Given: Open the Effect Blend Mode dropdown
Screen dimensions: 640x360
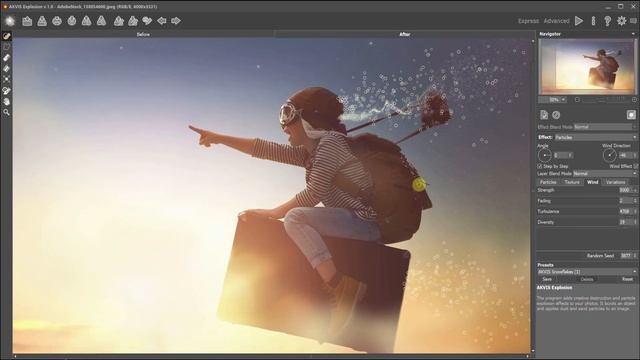Looking at the screenshot, I should (605, 127).
